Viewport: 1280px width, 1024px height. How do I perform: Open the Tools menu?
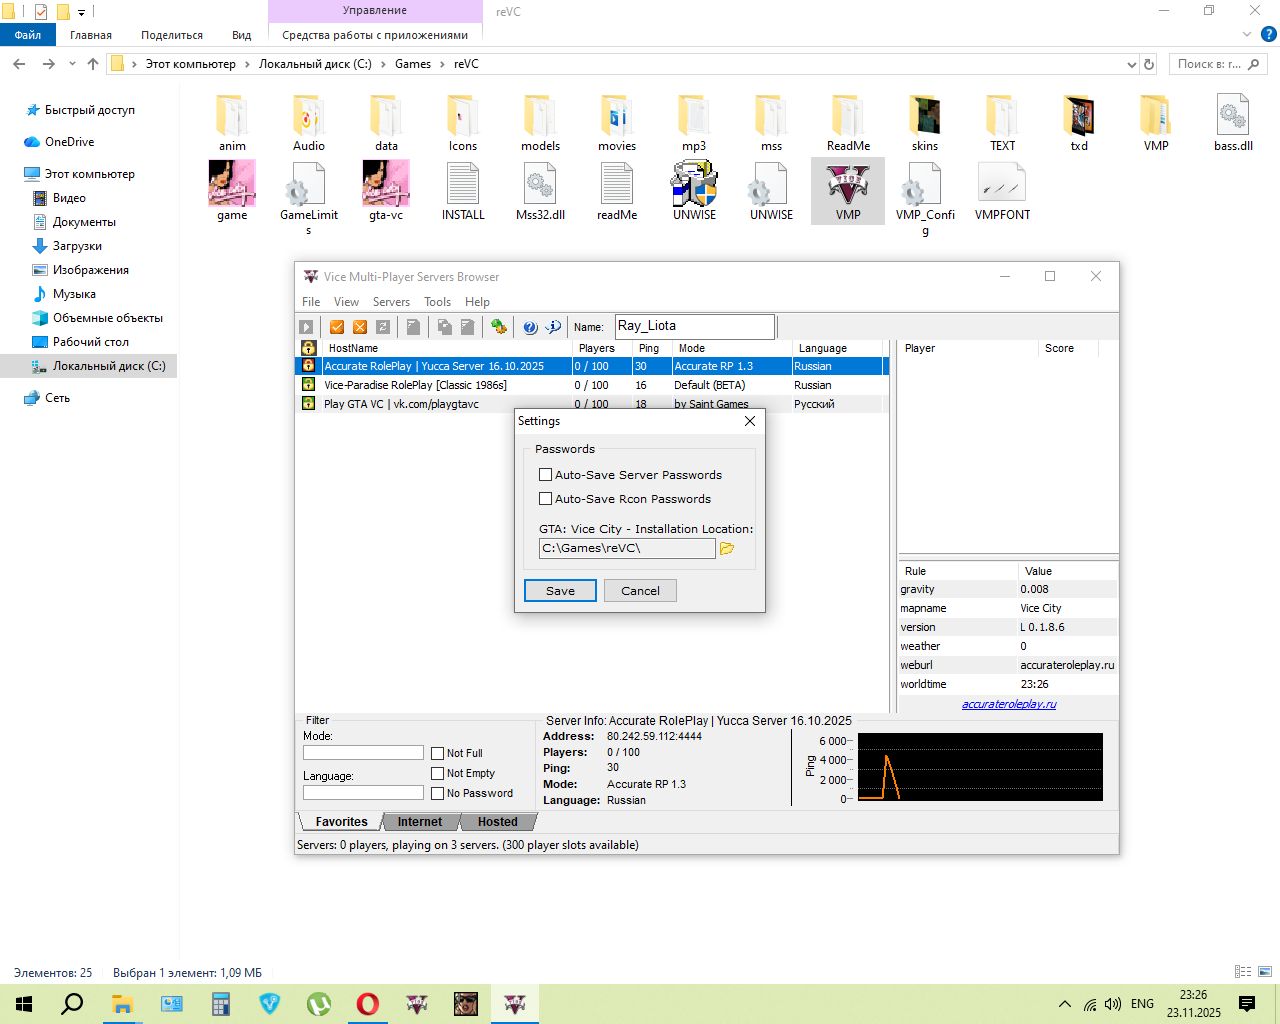point(437,302)
